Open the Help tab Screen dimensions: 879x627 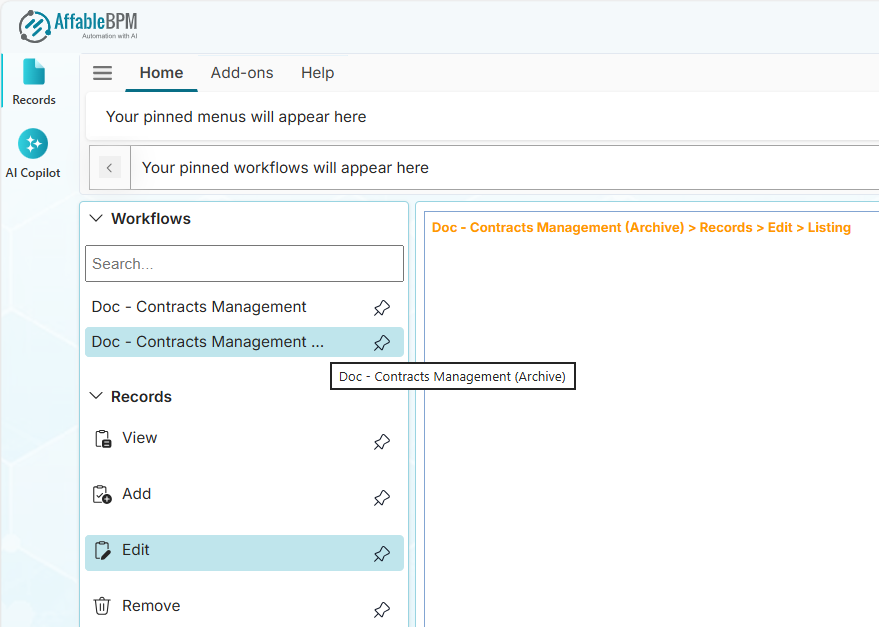(317, 73)
